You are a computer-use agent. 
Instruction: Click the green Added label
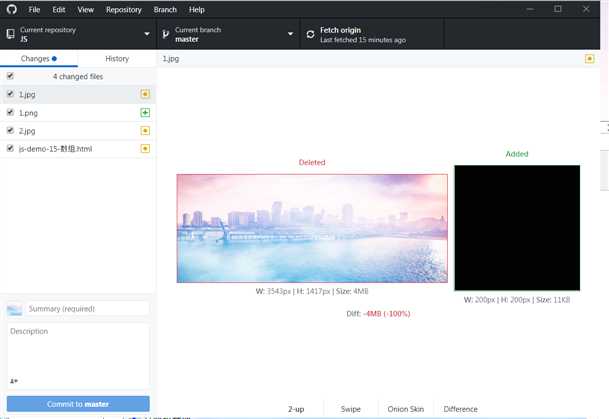point(517,154)
